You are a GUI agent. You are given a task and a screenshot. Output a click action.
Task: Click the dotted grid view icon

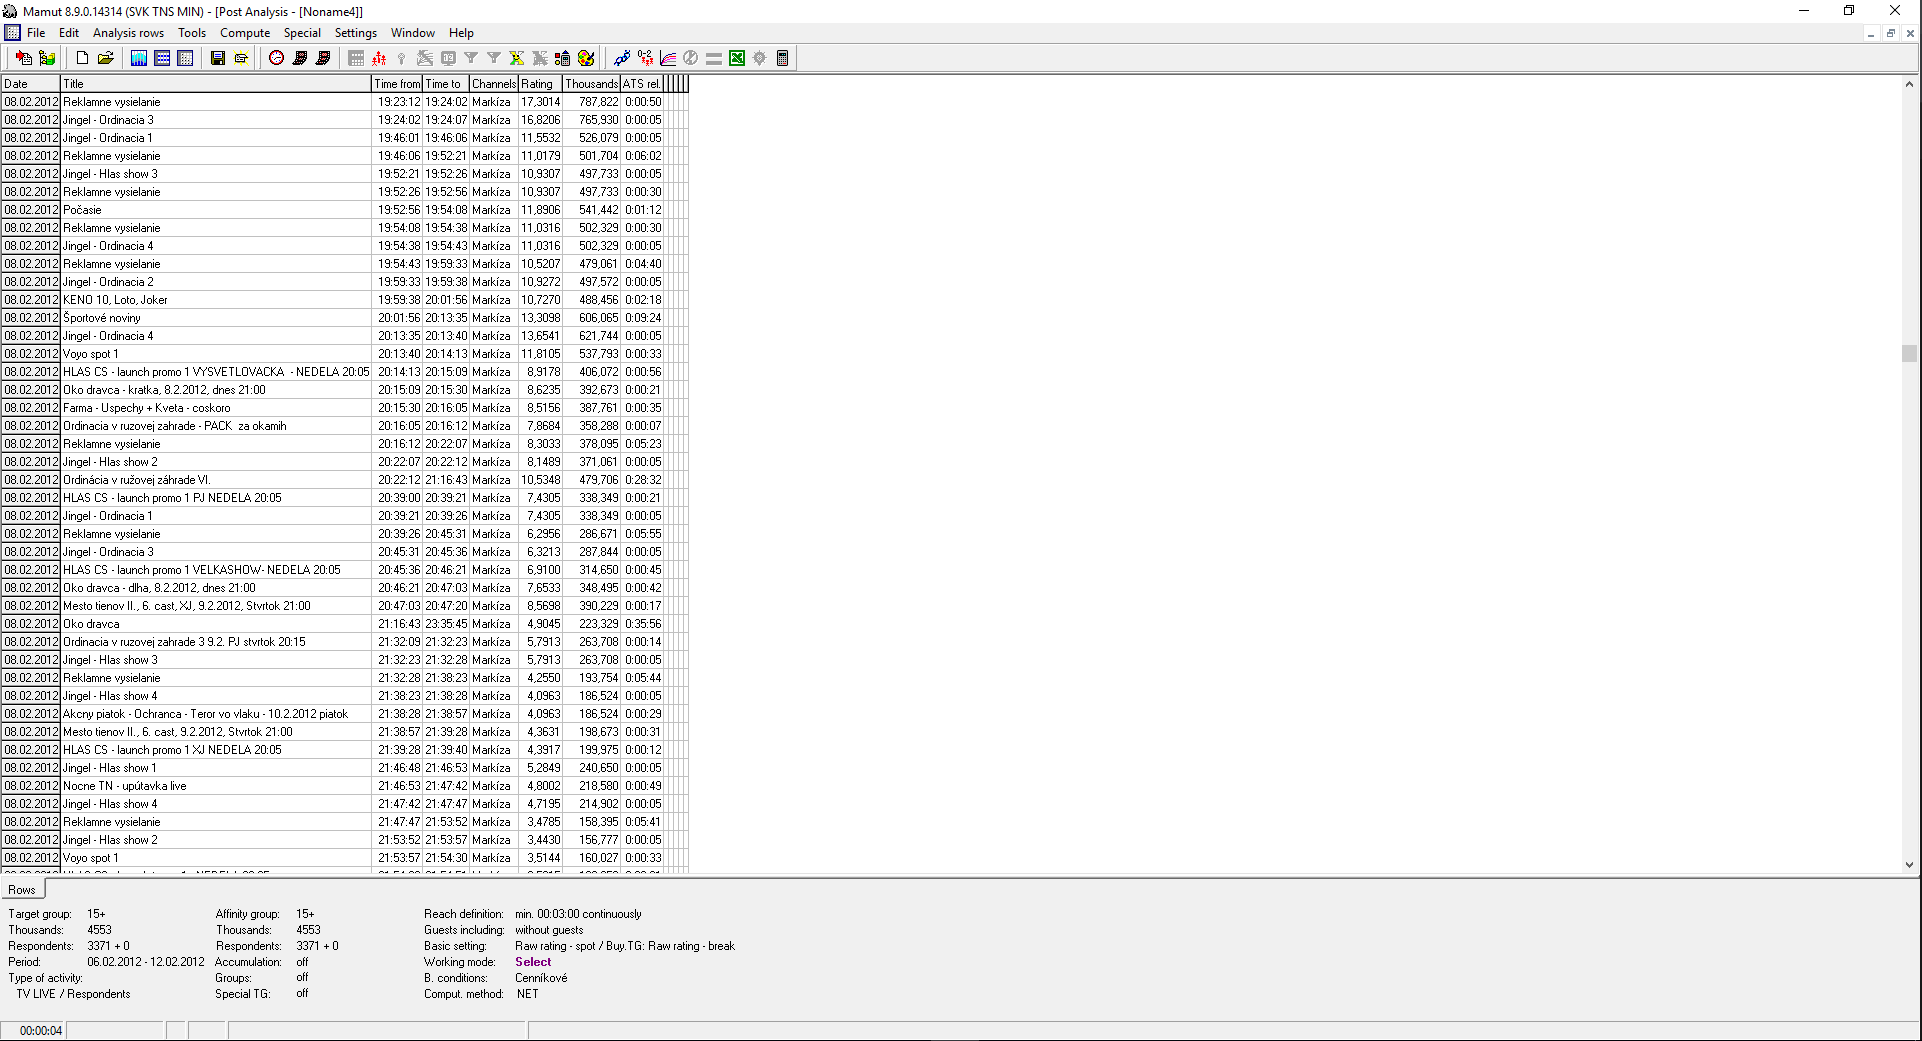point(185,58)
